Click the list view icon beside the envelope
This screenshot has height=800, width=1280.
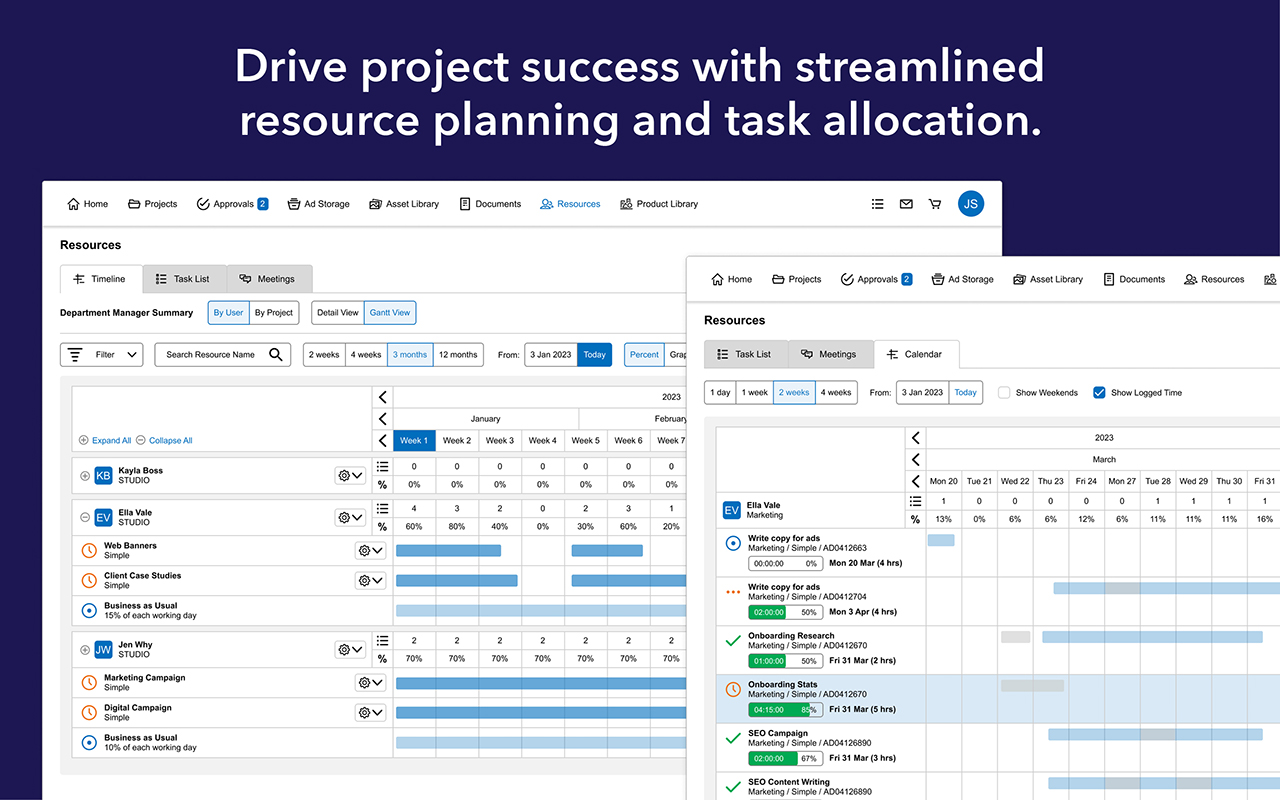pyautogui.click(x=877, y=204)
